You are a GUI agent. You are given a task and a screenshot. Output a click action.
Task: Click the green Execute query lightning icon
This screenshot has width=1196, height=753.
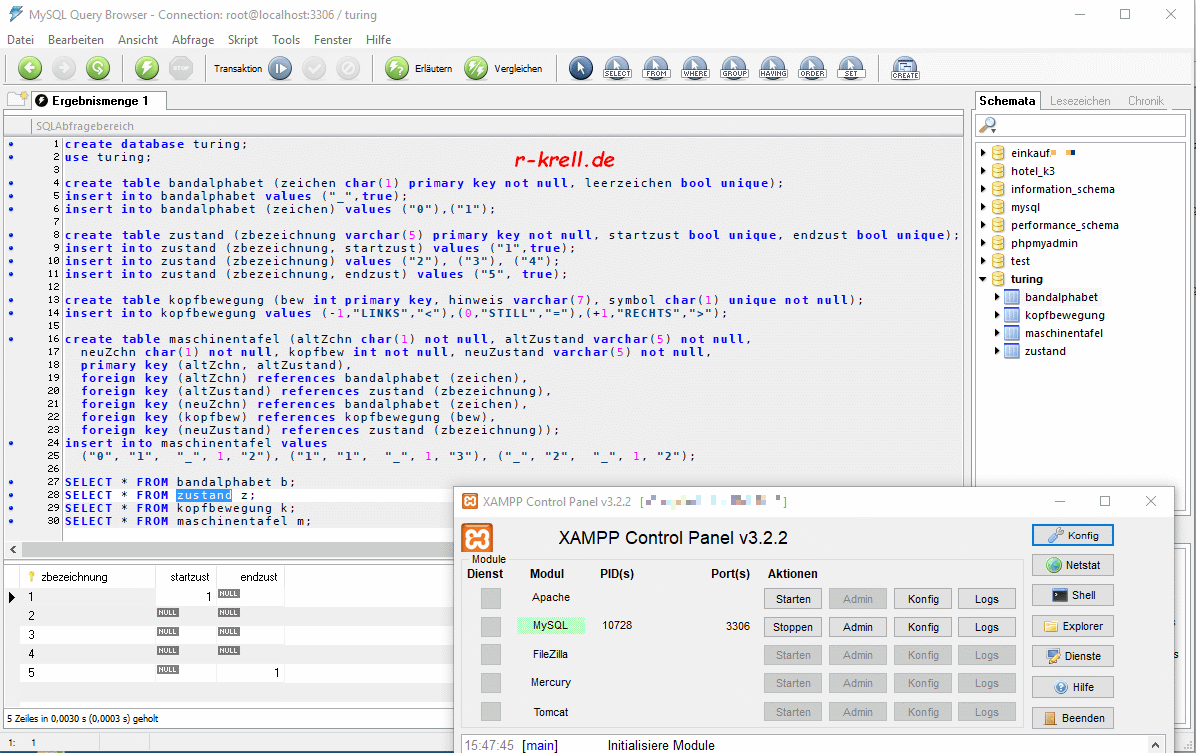(147, 68)
